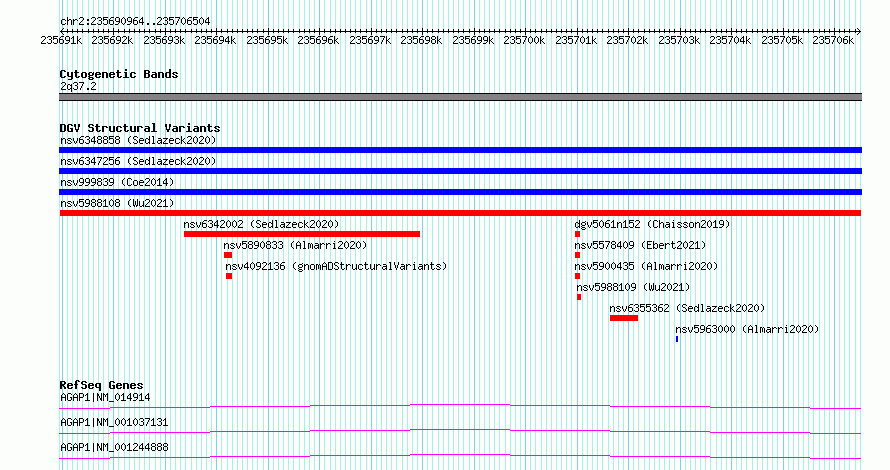Click the 235697k ruler tick label
890x470 pixels.
pyautogui.click(x=370, y=40)
